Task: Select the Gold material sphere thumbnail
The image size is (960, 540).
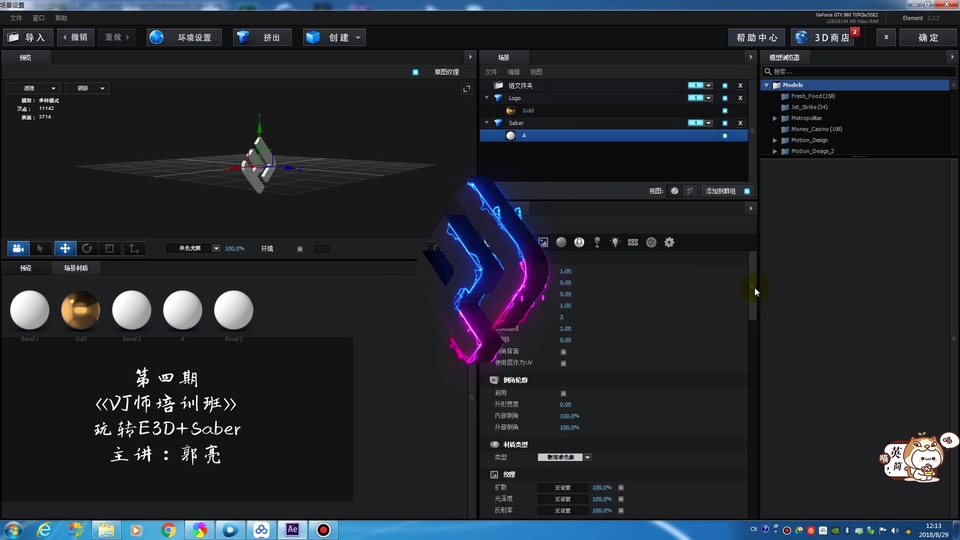Action: (x=81, y=310)
